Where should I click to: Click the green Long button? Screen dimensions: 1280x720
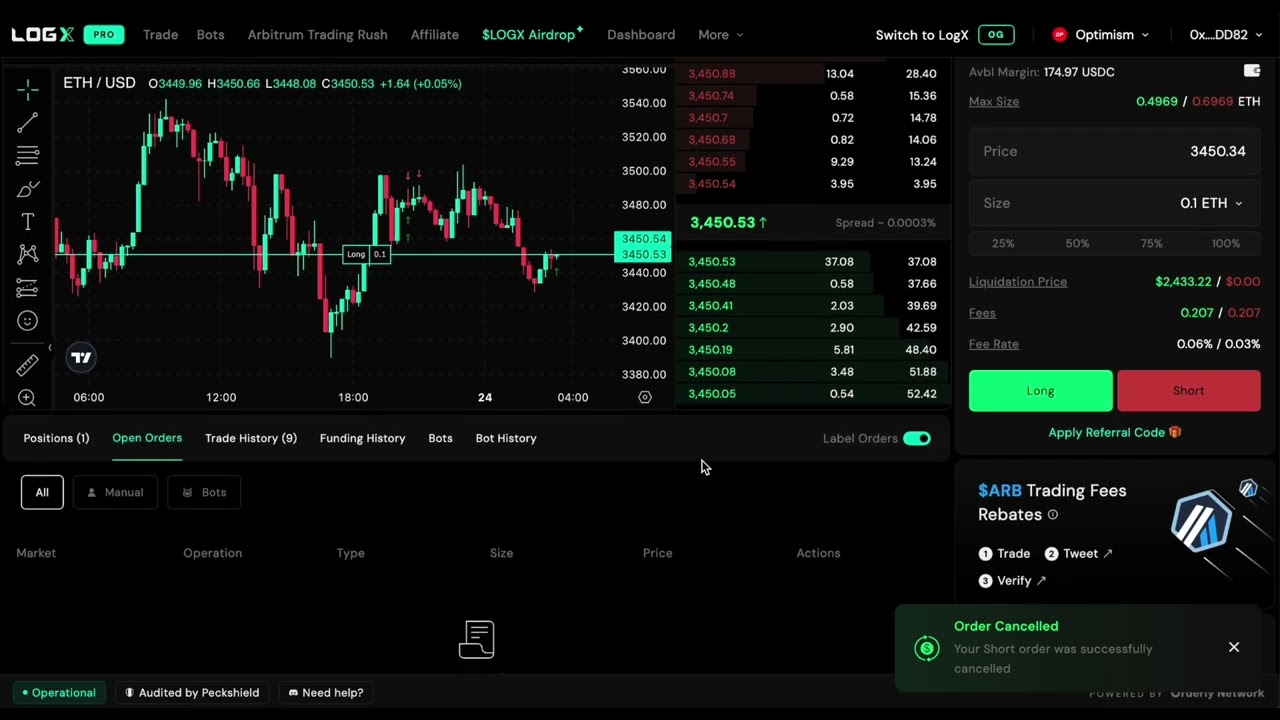[x=1040, y=391]
